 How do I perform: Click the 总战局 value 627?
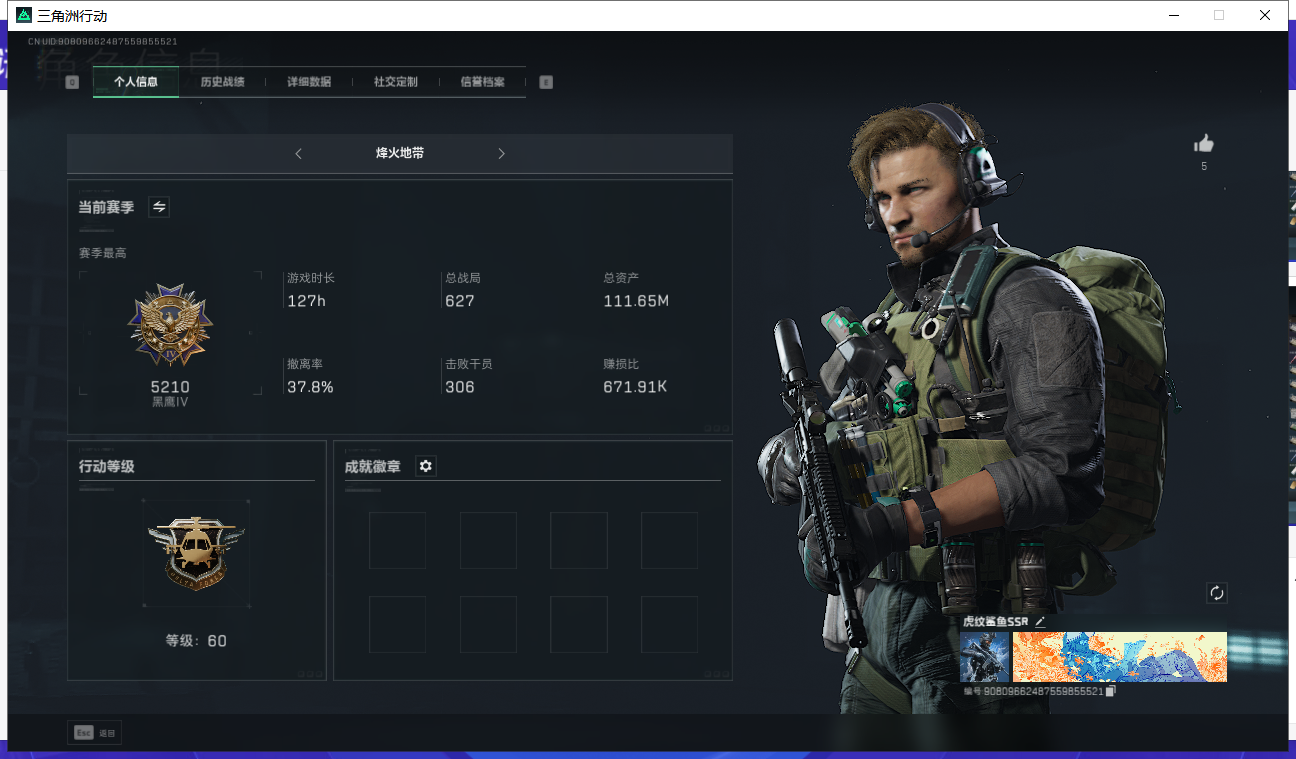coord(460,301)
